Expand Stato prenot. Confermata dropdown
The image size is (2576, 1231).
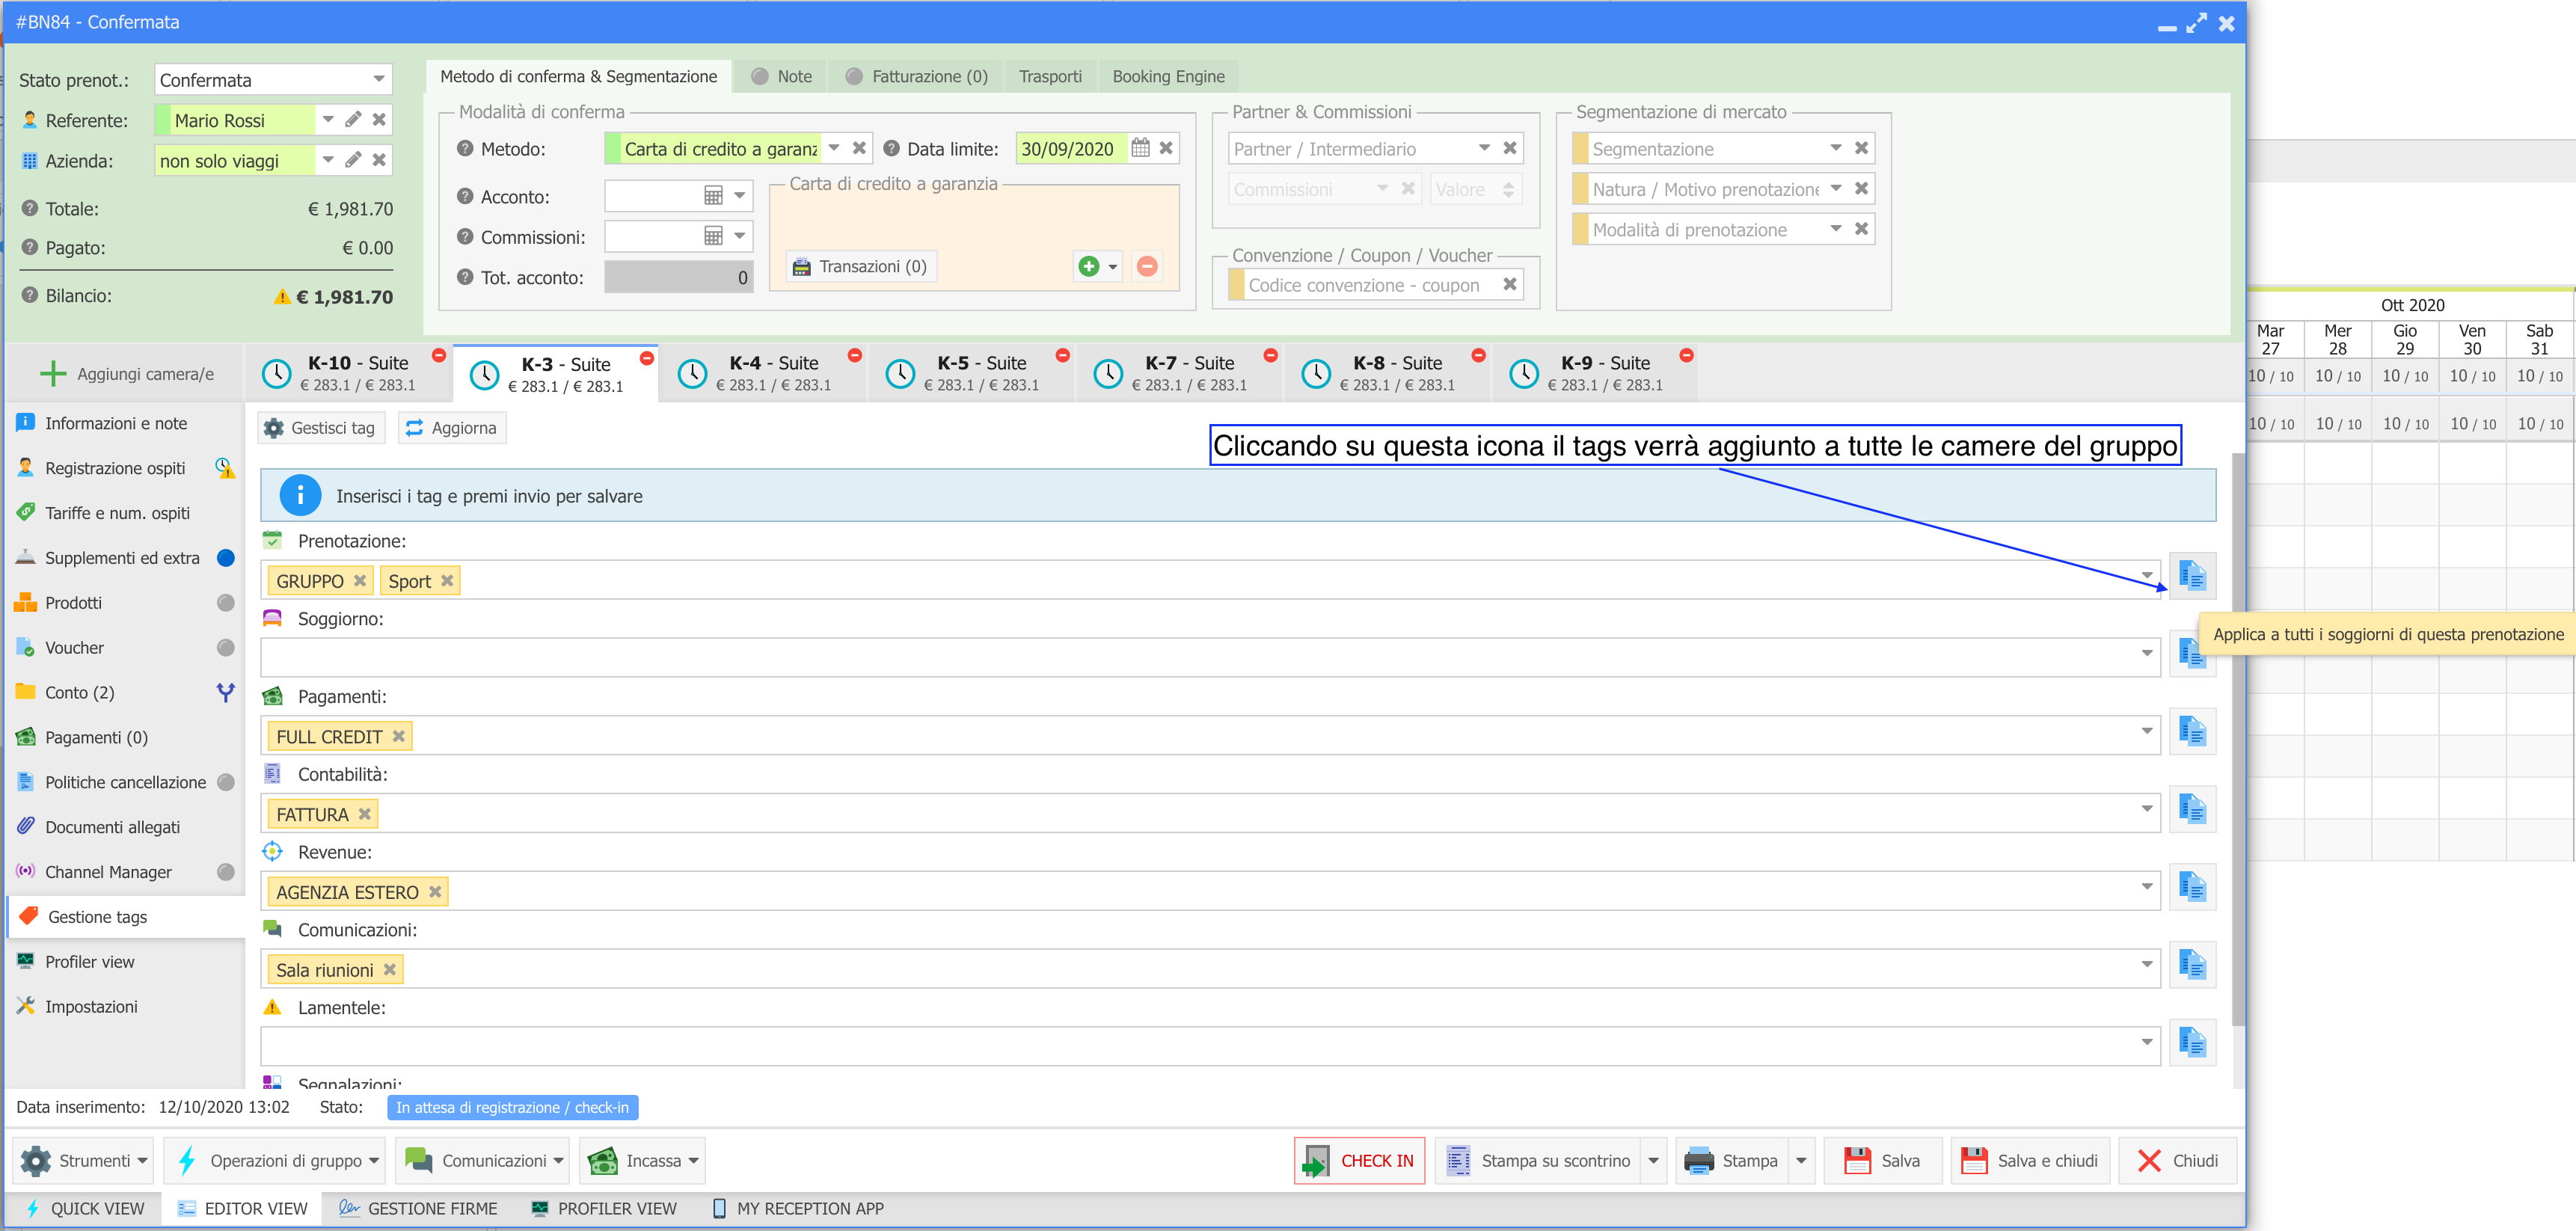click(x=378, y=79)
